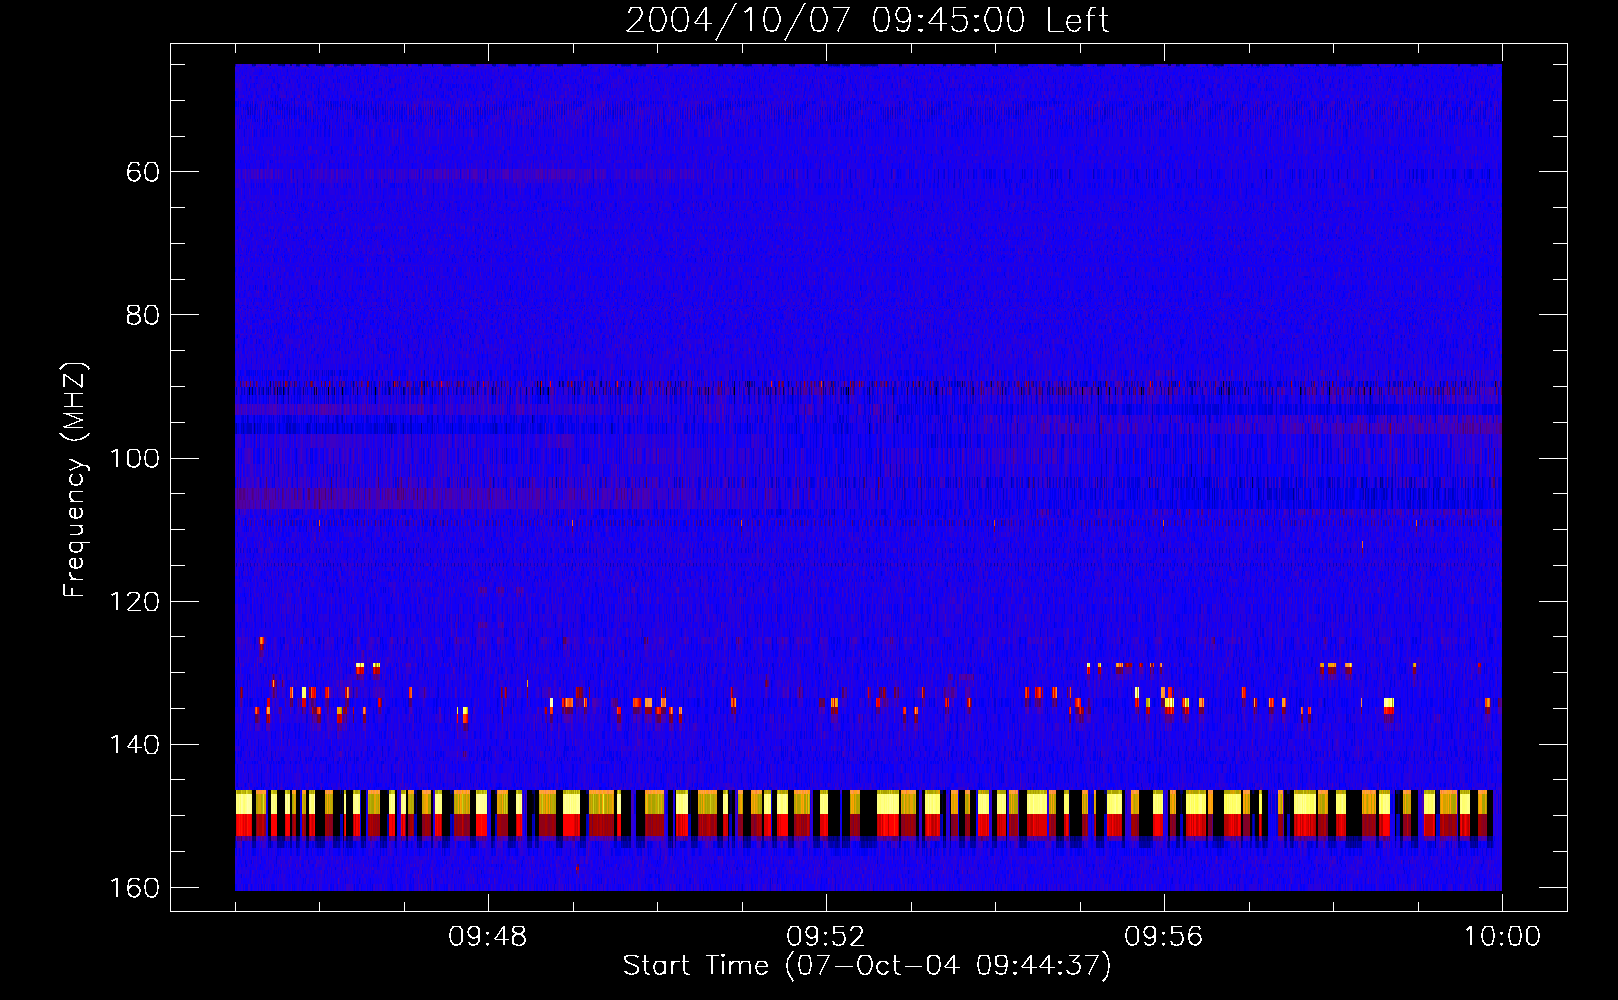Click the 80 frequency tick label
The width and height of the screenshot is (1618, 1000).
pyautogui.click(x=143, y=315)
